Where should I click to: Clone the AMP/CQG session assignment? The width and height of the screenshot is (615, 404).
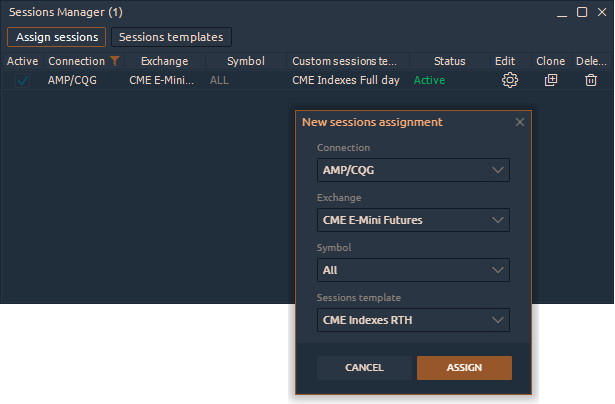tap(550, 80)
